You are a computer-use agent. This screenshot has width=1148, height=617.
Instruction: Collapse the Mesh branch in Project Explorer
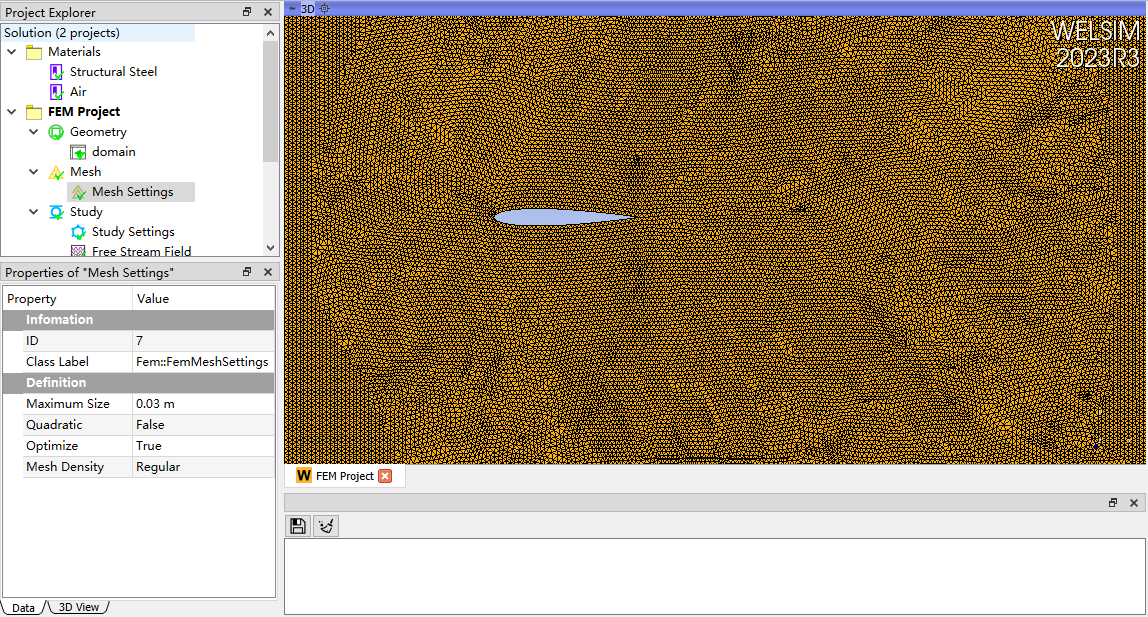(x=33, y=171)
